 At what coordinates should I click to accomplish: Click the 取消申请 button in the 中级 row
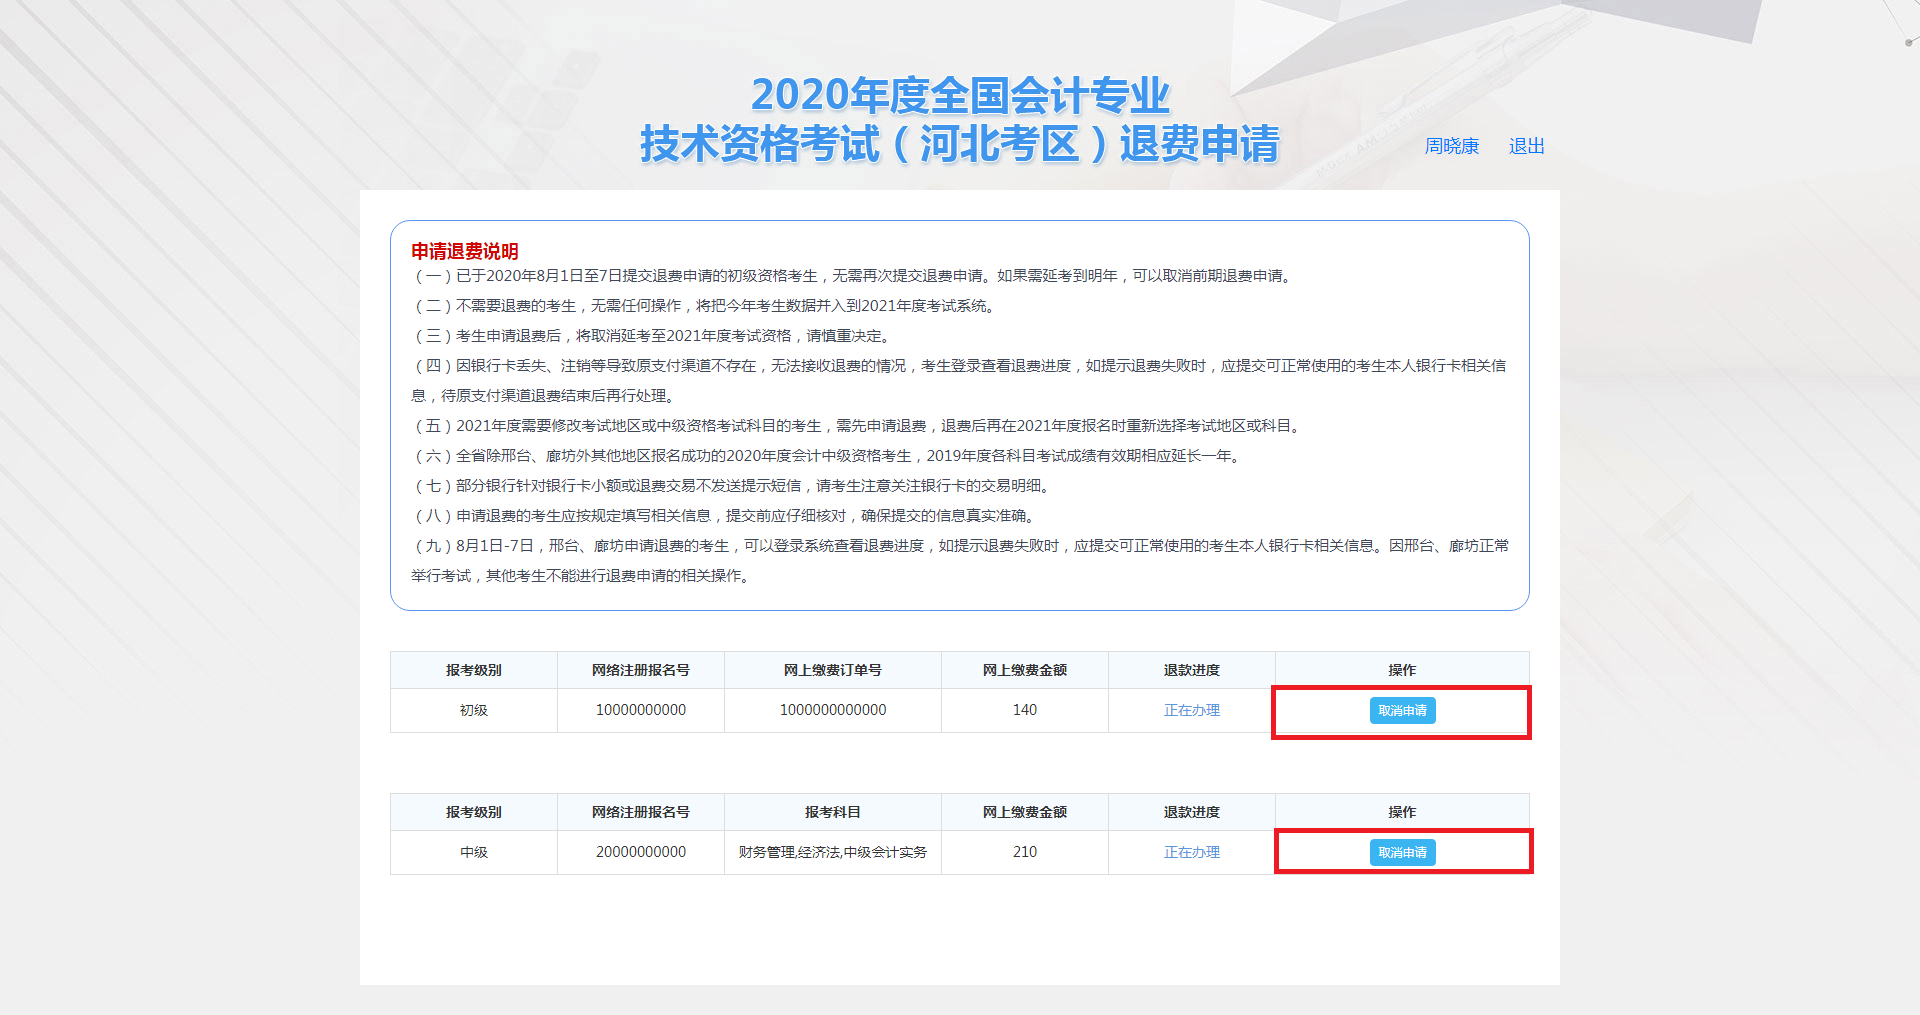1400,852
